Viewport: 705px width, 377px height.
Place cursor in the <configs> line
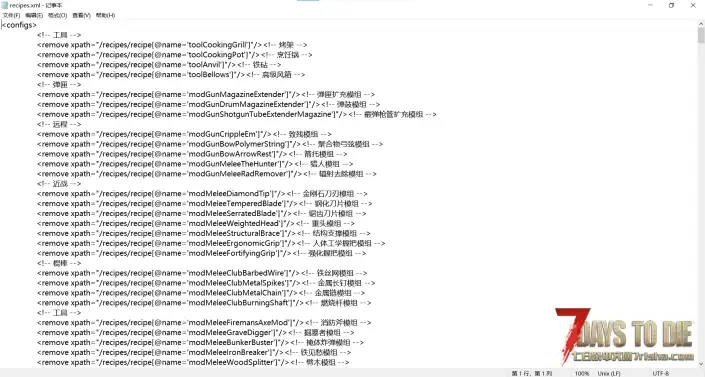(x=19, y=25)
